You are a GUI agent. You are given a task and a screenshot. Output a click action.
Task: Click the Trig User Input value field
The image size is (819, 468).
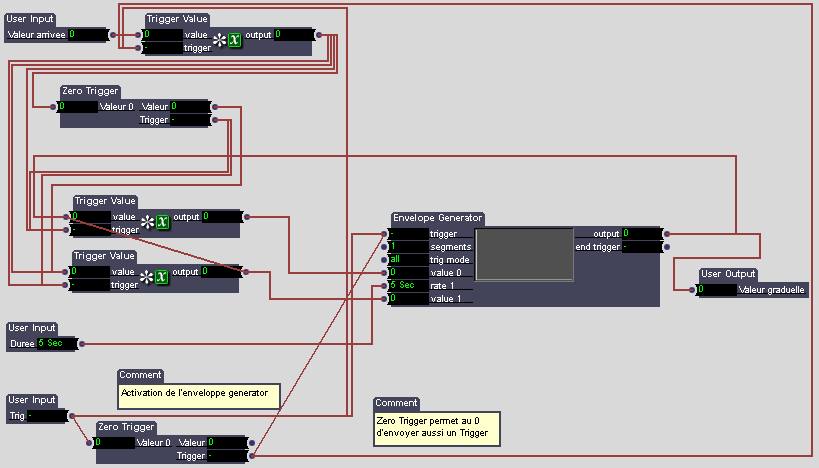point(47,415)
